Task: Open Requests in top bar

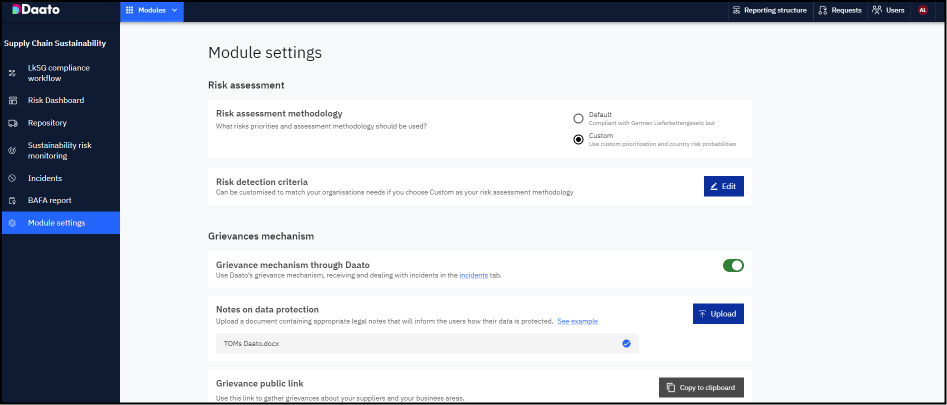Action: pyautogui.click(x=839, y=10)
